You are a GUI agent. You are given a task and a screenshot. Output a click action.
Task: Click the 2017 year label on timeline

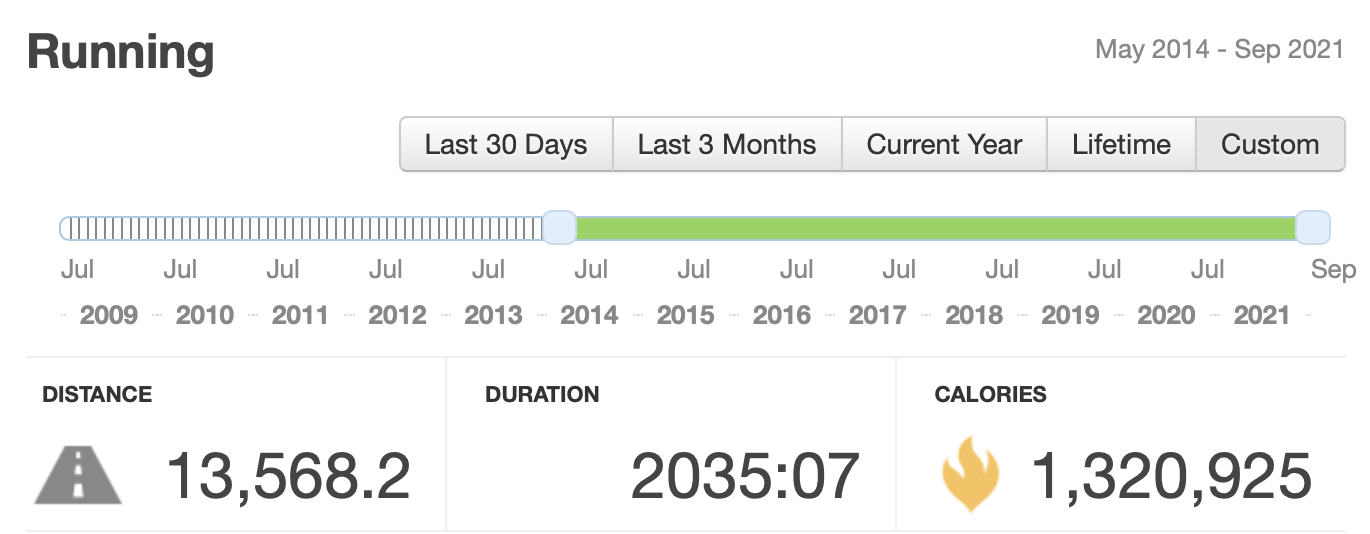[877, 315]
